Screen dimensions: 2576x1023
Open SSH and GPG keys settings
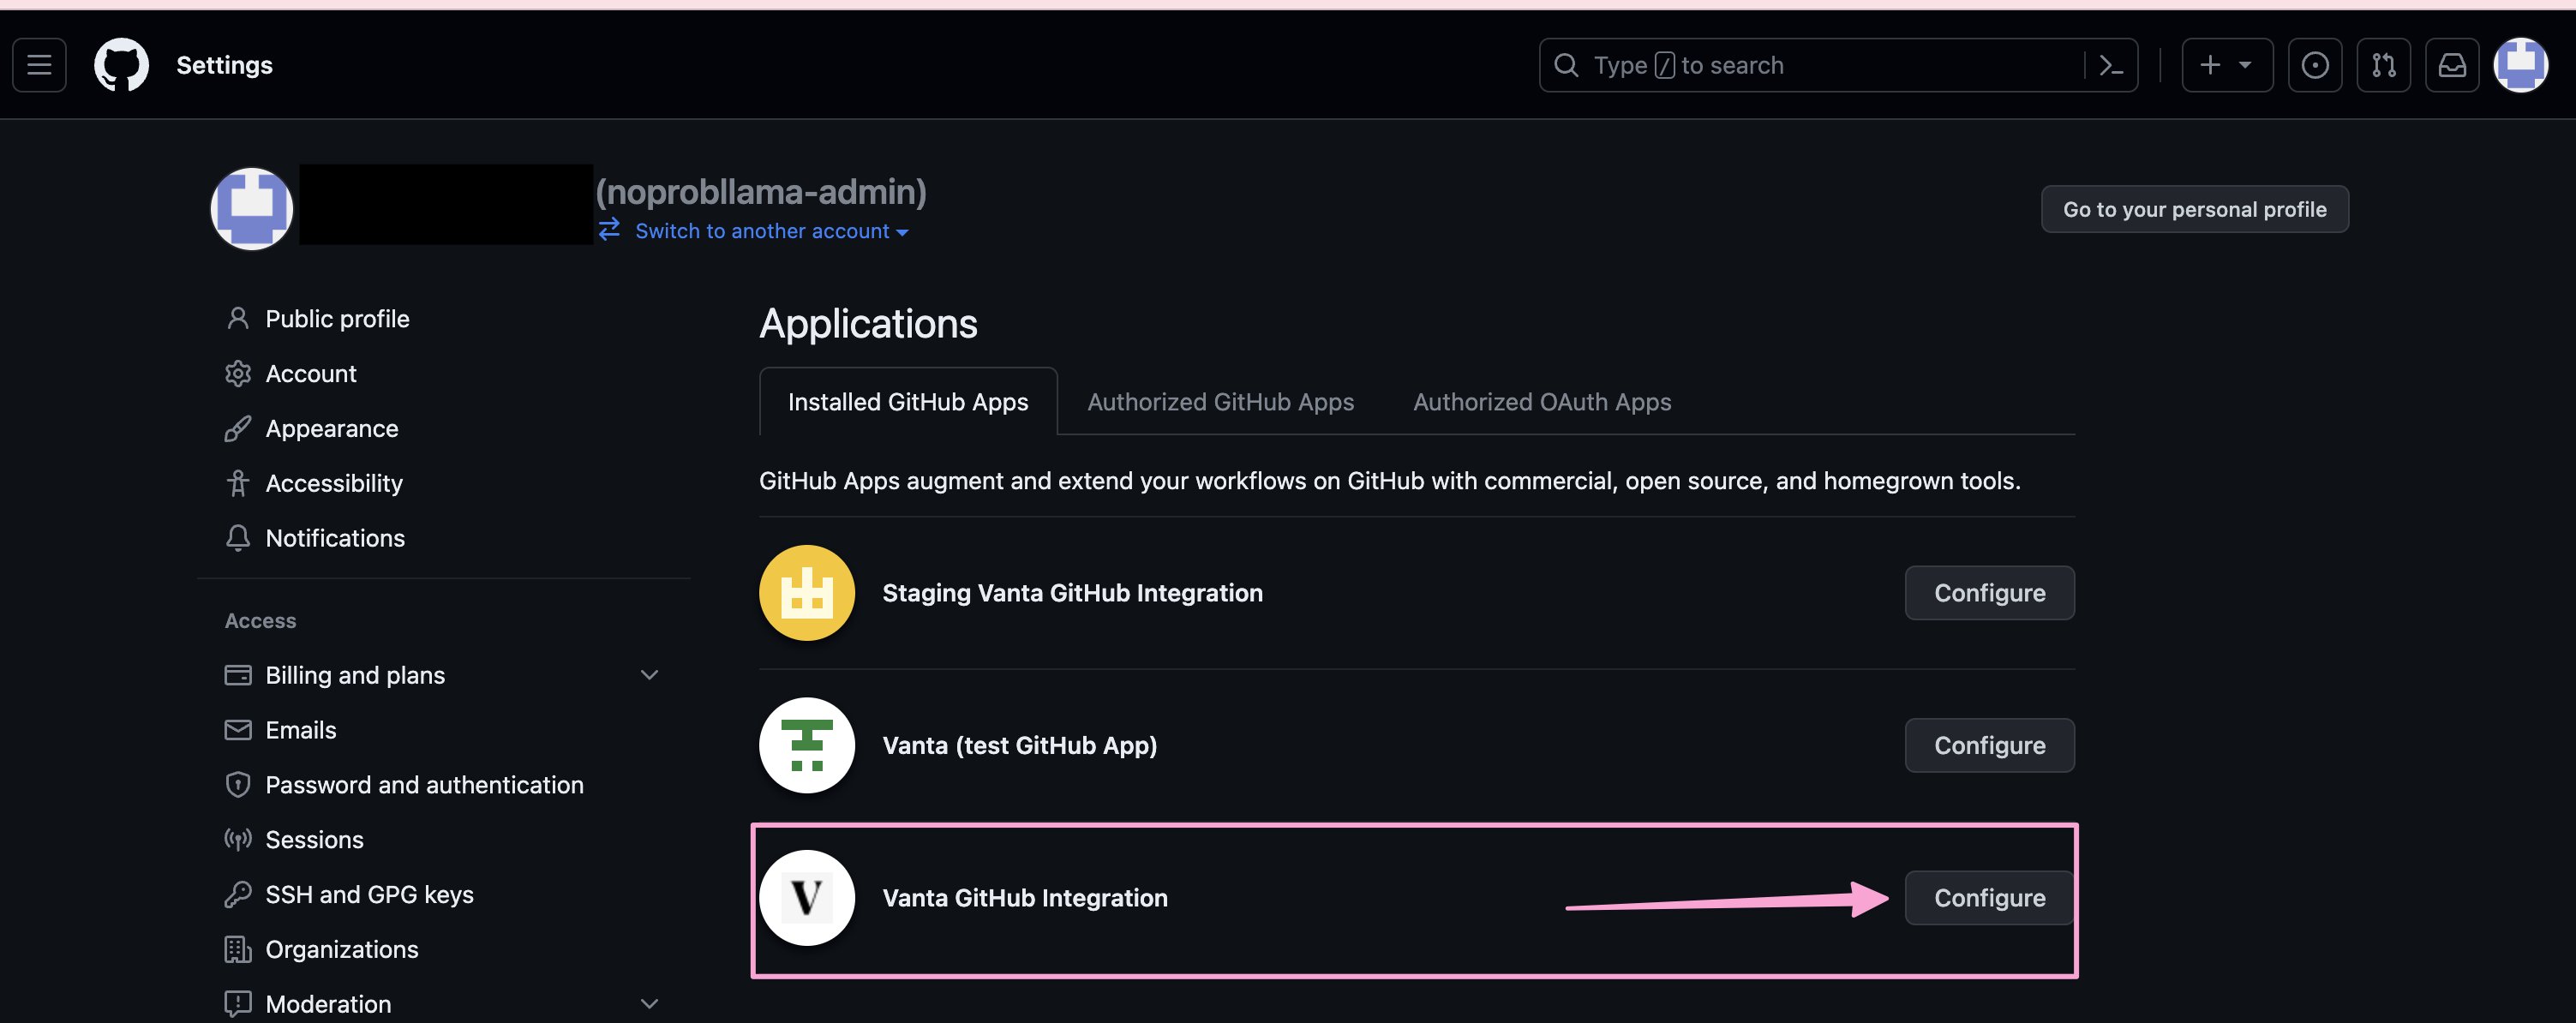coord(369,894)
